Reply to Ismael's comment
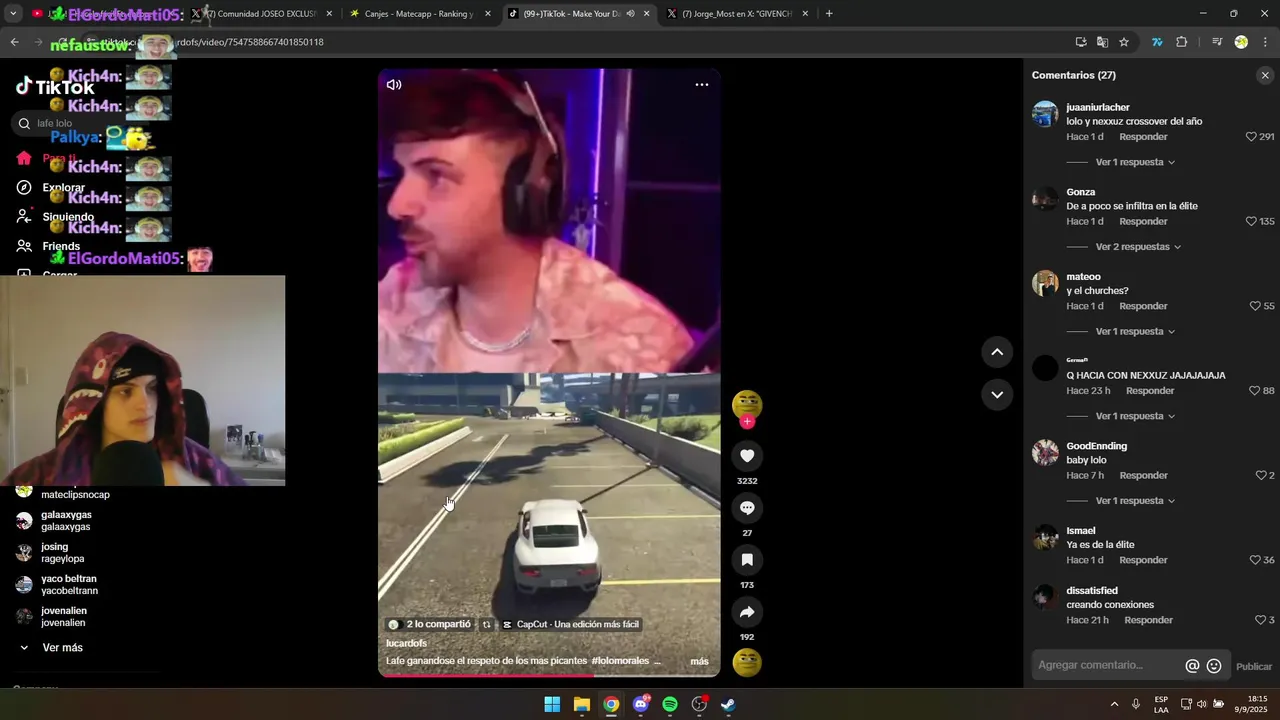This screenshot has height=720, width=1280. click(x=1143, y=560)
